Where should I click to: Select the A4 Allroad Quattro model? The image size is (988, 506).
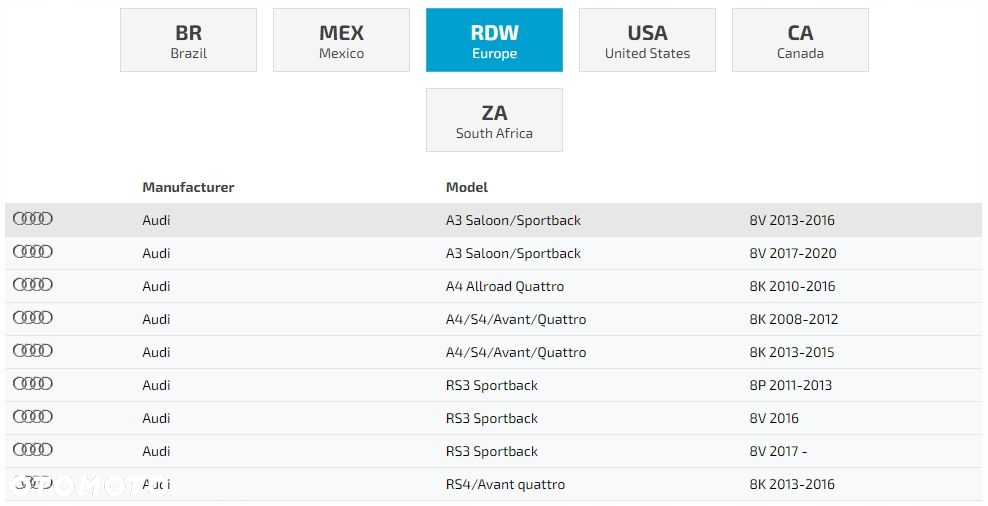tap(505, 286)
